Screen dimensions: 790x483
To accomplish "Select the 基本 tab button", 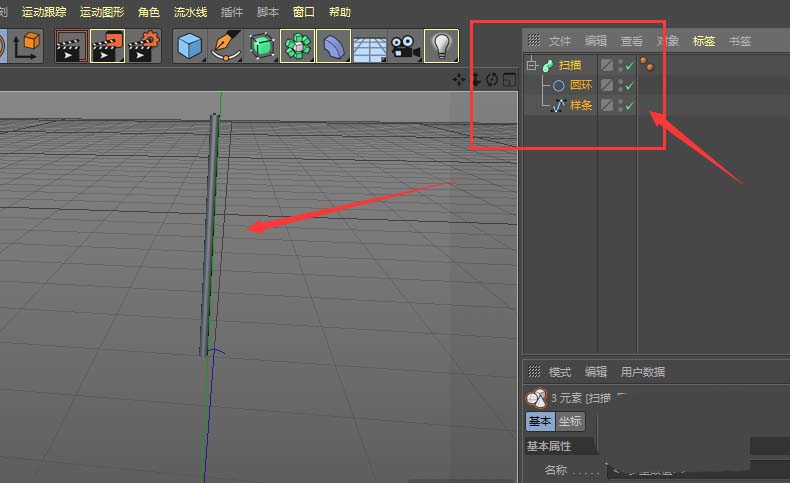I will click(x=540, y=421).
